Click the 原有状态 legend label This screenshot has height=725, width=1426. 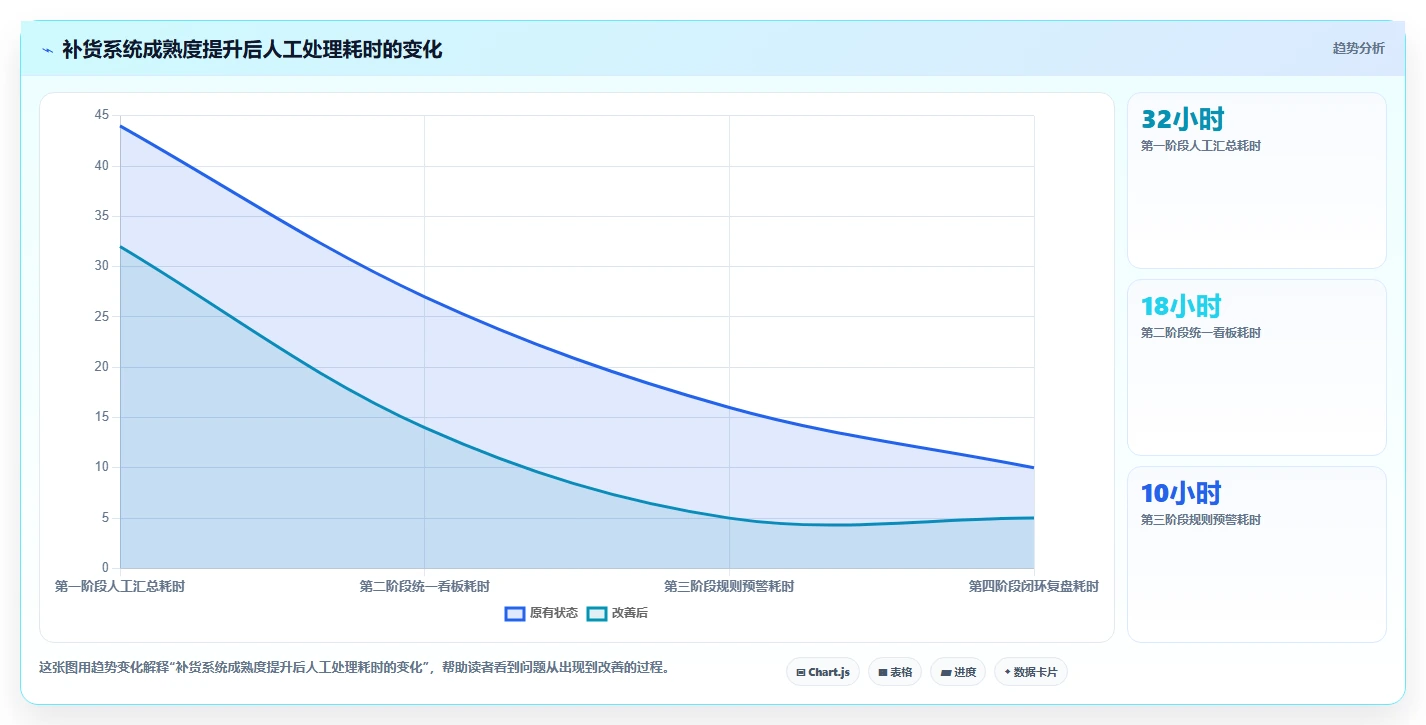(554, 613)
